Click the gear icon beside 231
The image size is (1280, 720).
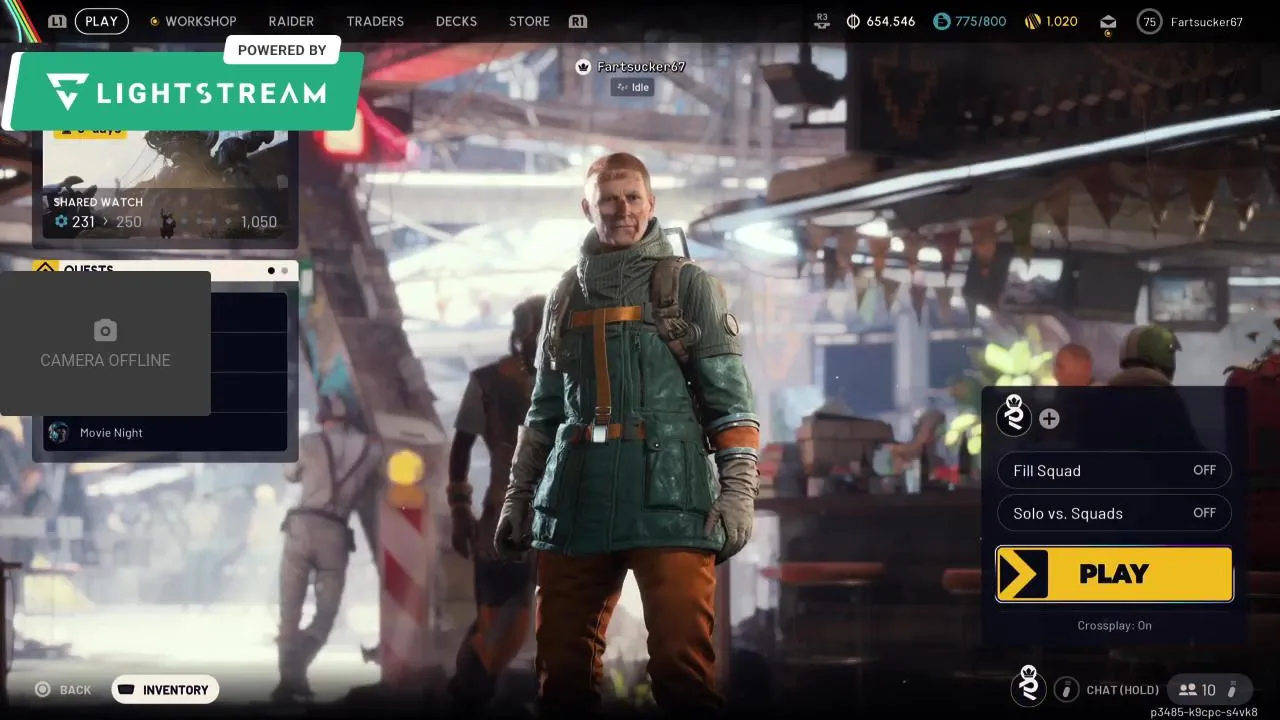[x=61, y=222]
